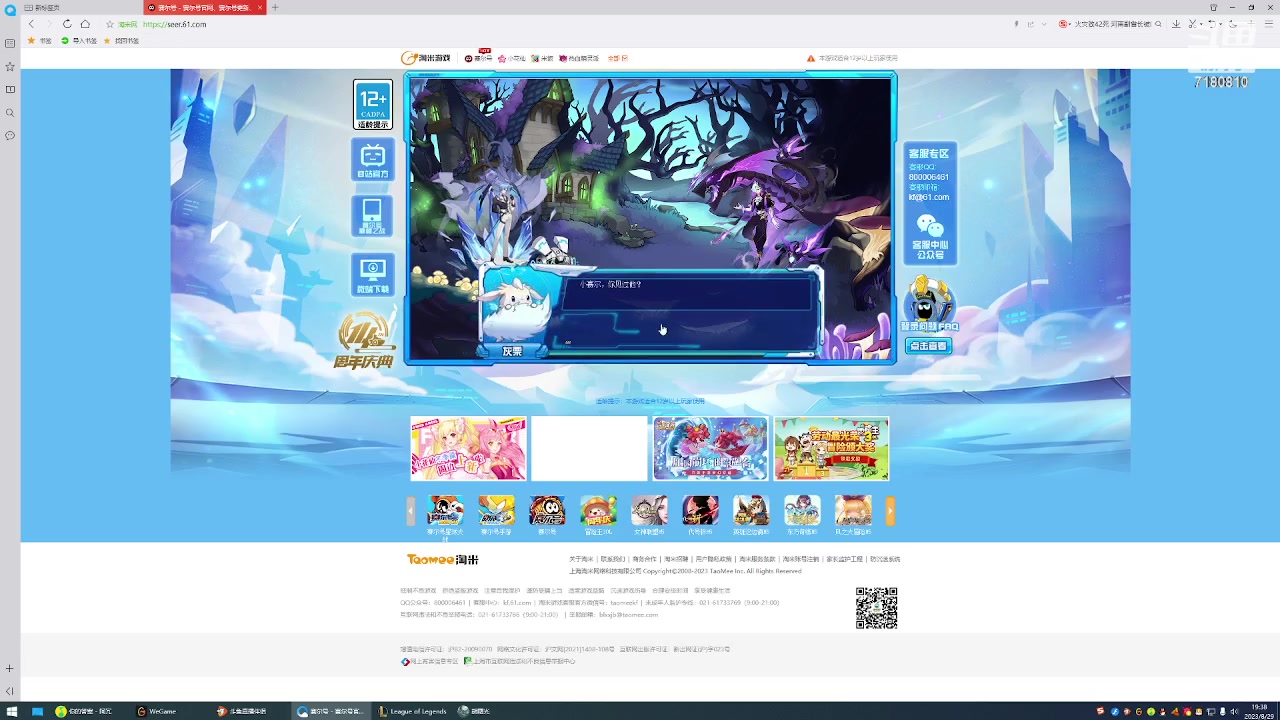Click the footer QR code
Image resolution: width=1280 pixels, height=720 pixels.
pyautogui.click(x=876, y=608)
